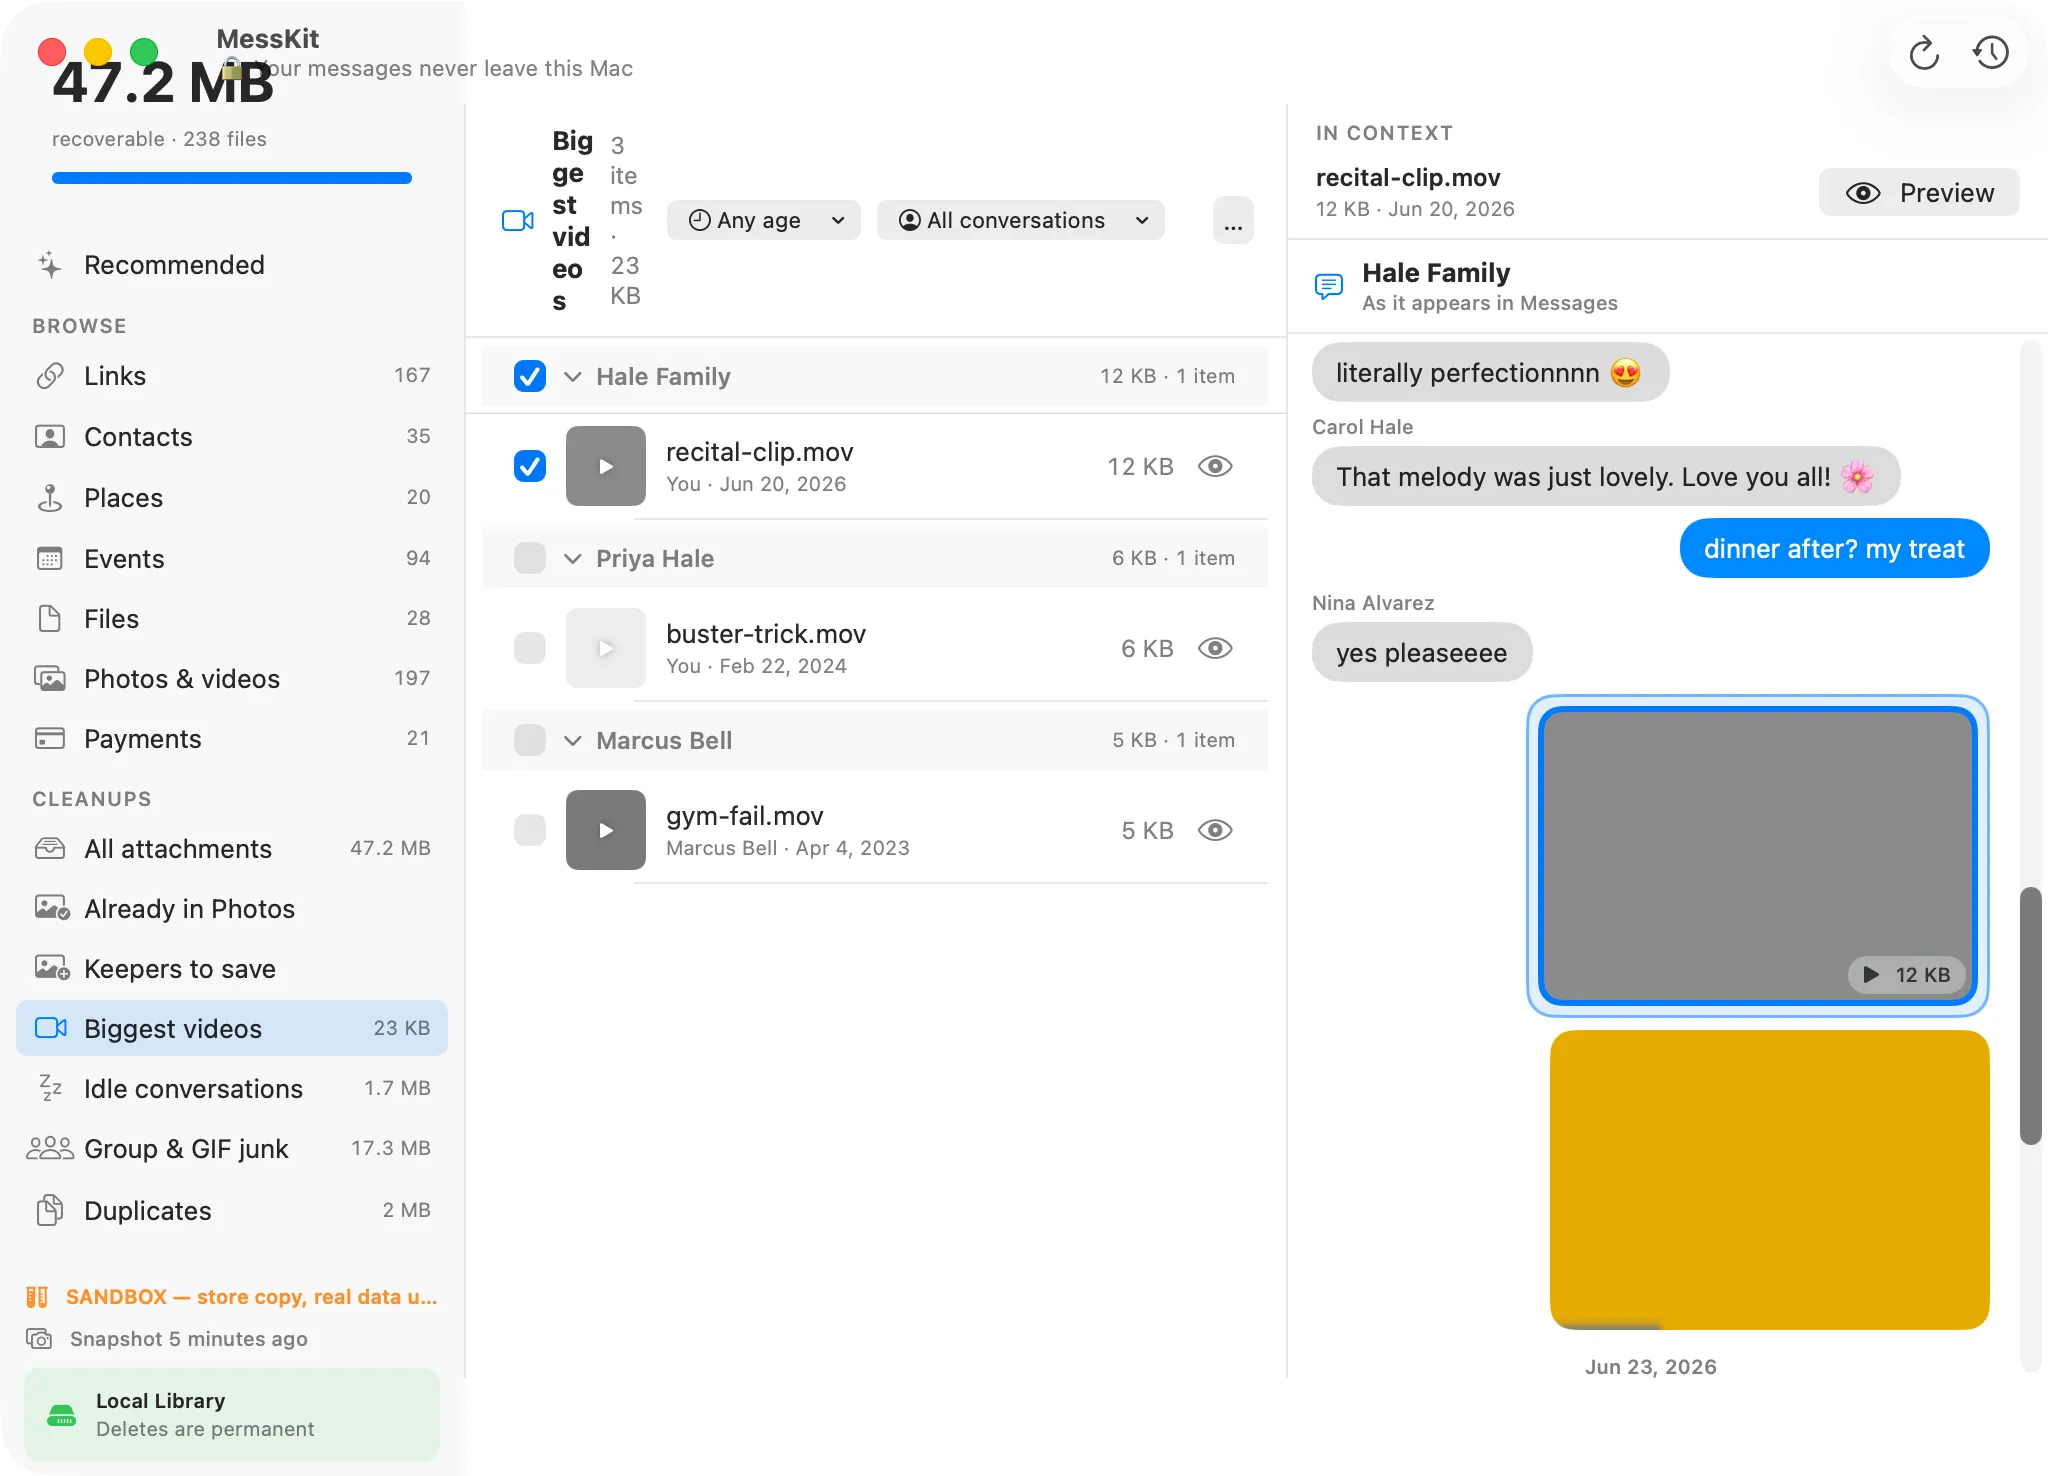
Task: Click the photo-check icon beside Already in Photos
Action: tap(51, 909)
